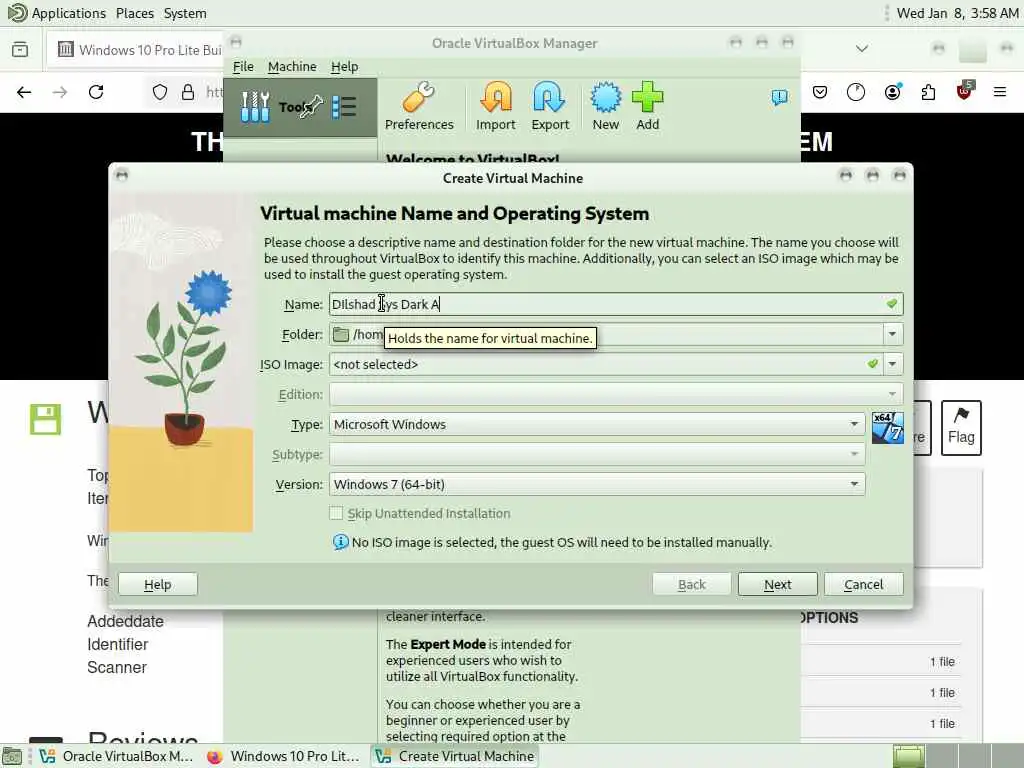Open the Version dropdown Windows 7 (64-bit)

pyautogui.click(x=597, y=485)
